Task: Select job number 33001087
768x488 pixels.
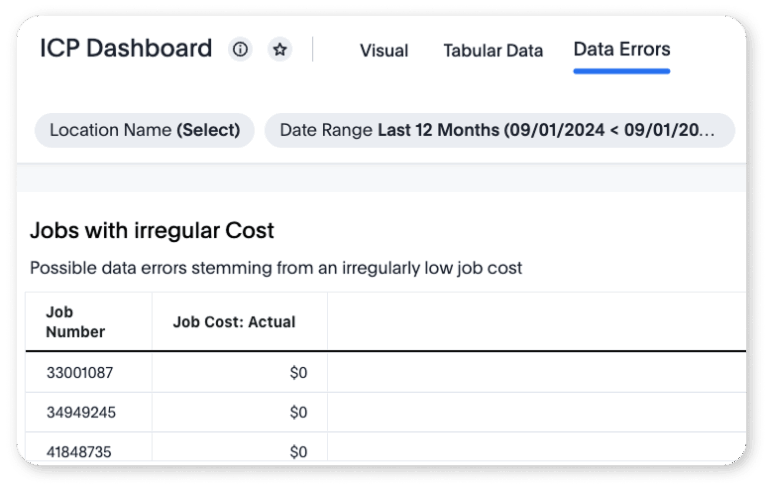Action: 80,373
